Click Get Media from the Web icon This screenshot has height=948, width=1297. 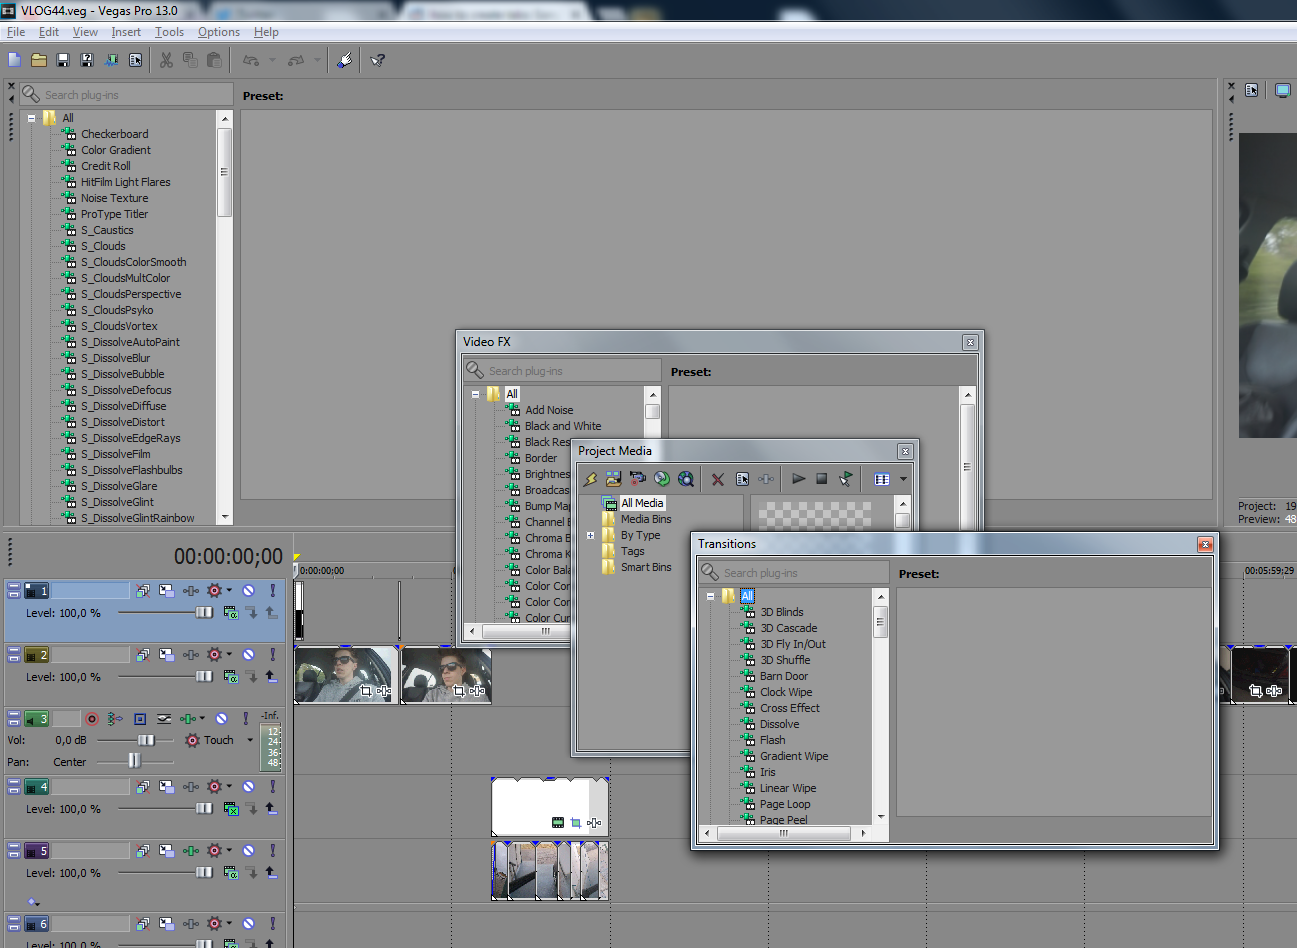point(685,479)
